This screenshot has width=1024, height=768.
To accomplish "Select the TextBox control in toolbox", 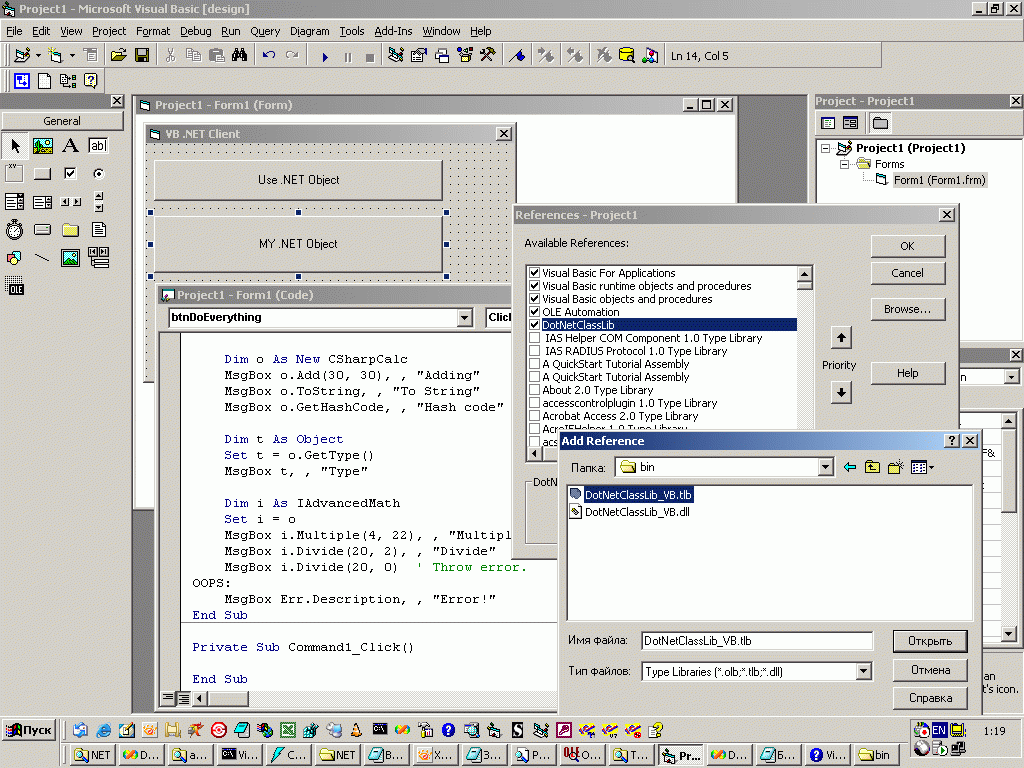I will click(98, 146).
